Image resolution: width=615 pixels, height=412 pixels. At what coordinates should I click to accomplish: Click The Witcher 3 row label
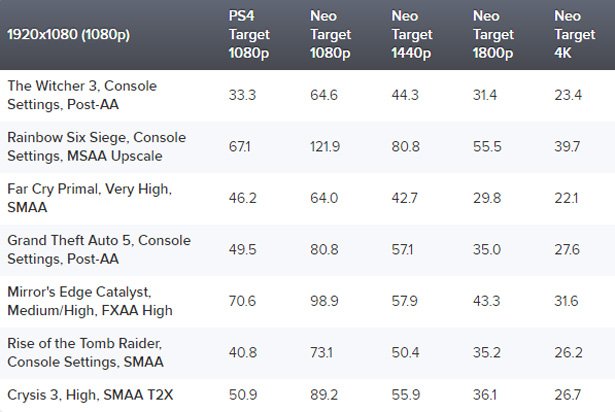click(x=82, y=95)
